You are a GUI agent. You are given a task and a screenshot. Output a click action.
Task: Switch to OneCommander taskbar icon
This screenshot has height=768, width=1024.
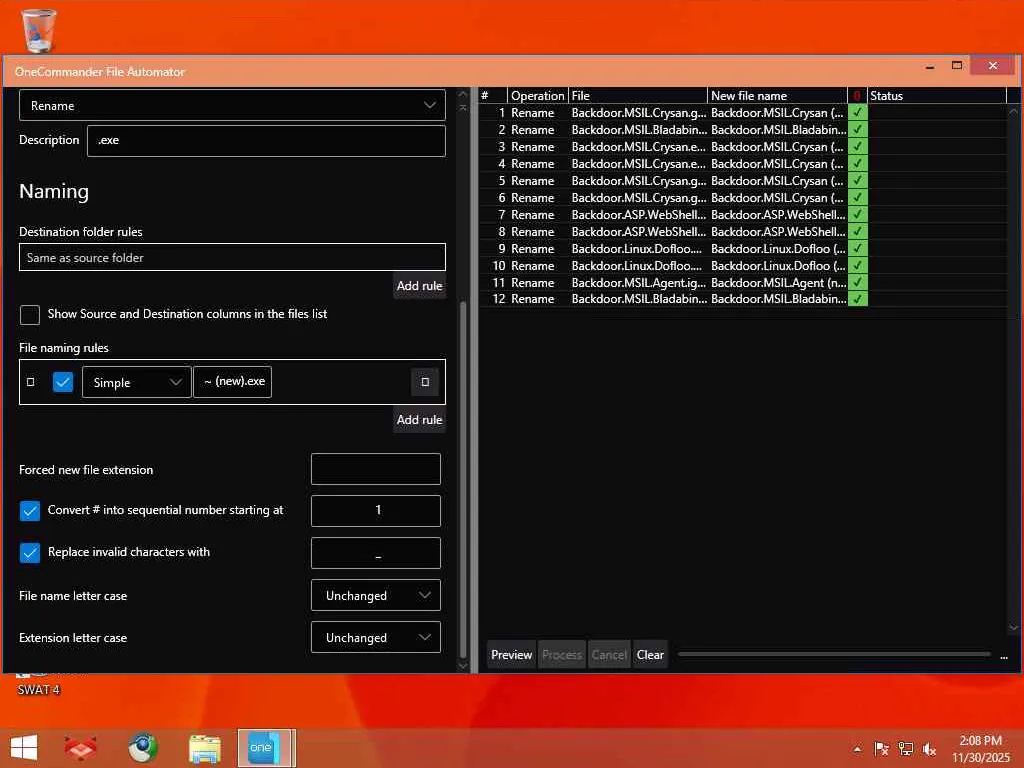[266, 748]
